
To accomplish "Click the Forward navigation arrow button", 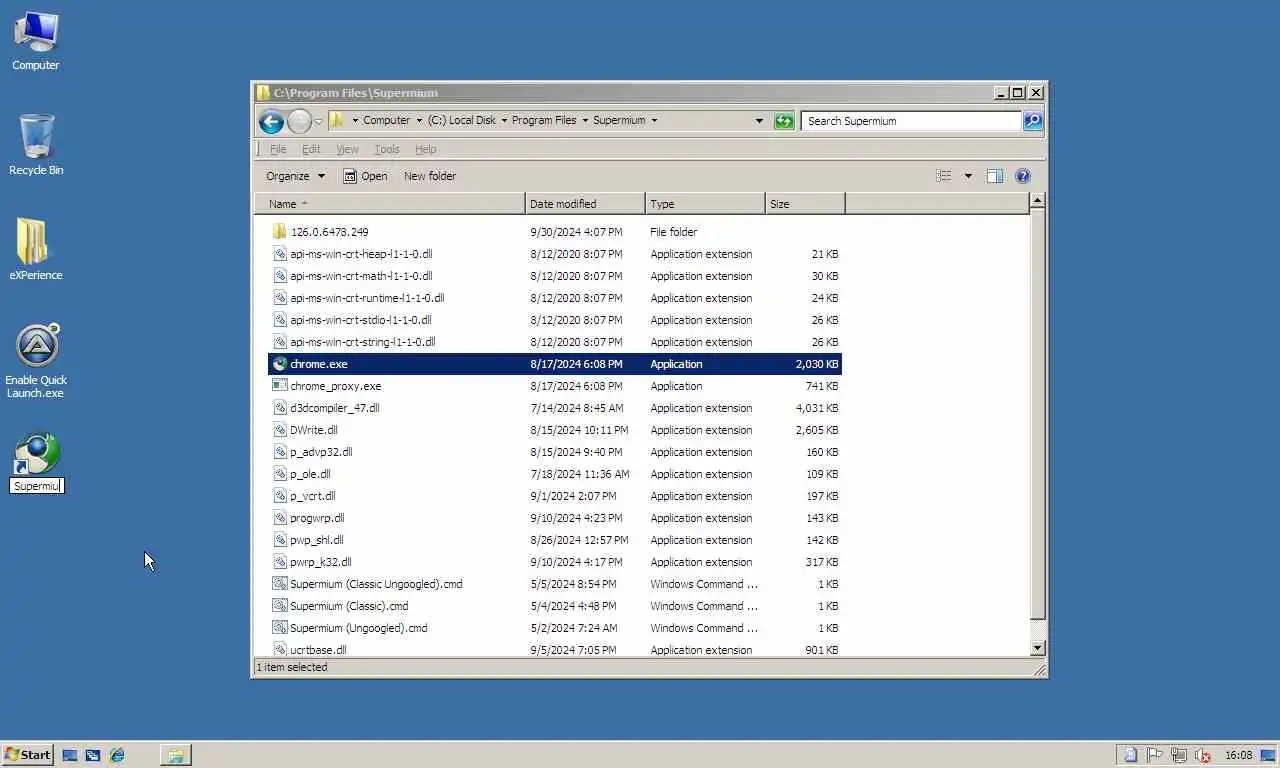I will click(299, 121).
